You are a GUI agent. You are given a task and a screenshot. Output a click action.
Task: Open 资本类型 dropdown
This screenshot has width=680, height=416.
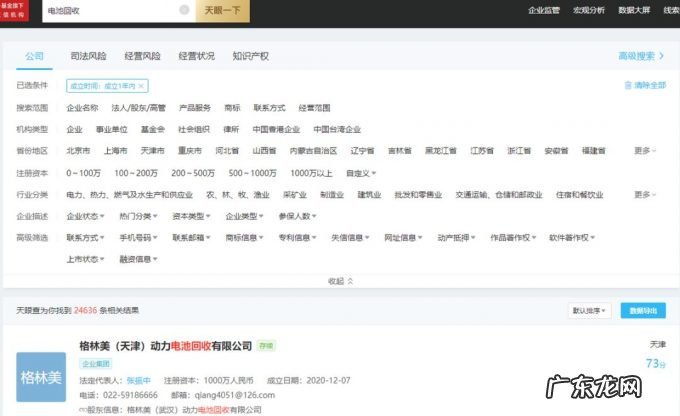(191, 216)
